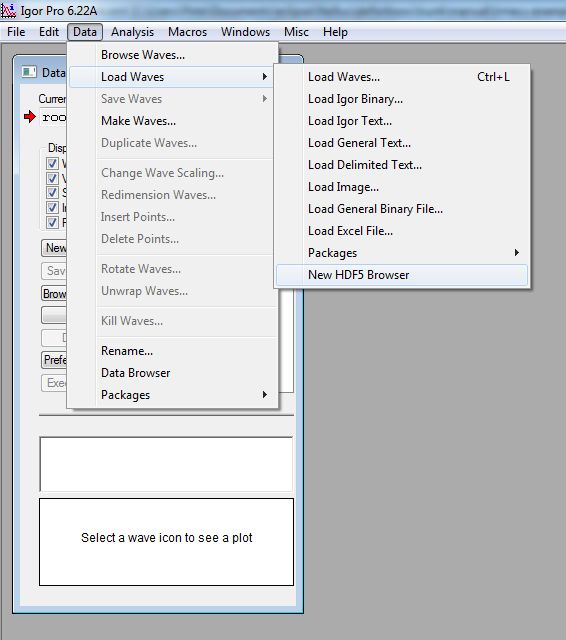The image size is (566, 640).
Task: Expand Packages submenu in Data menu
Action: pos(173,395)
